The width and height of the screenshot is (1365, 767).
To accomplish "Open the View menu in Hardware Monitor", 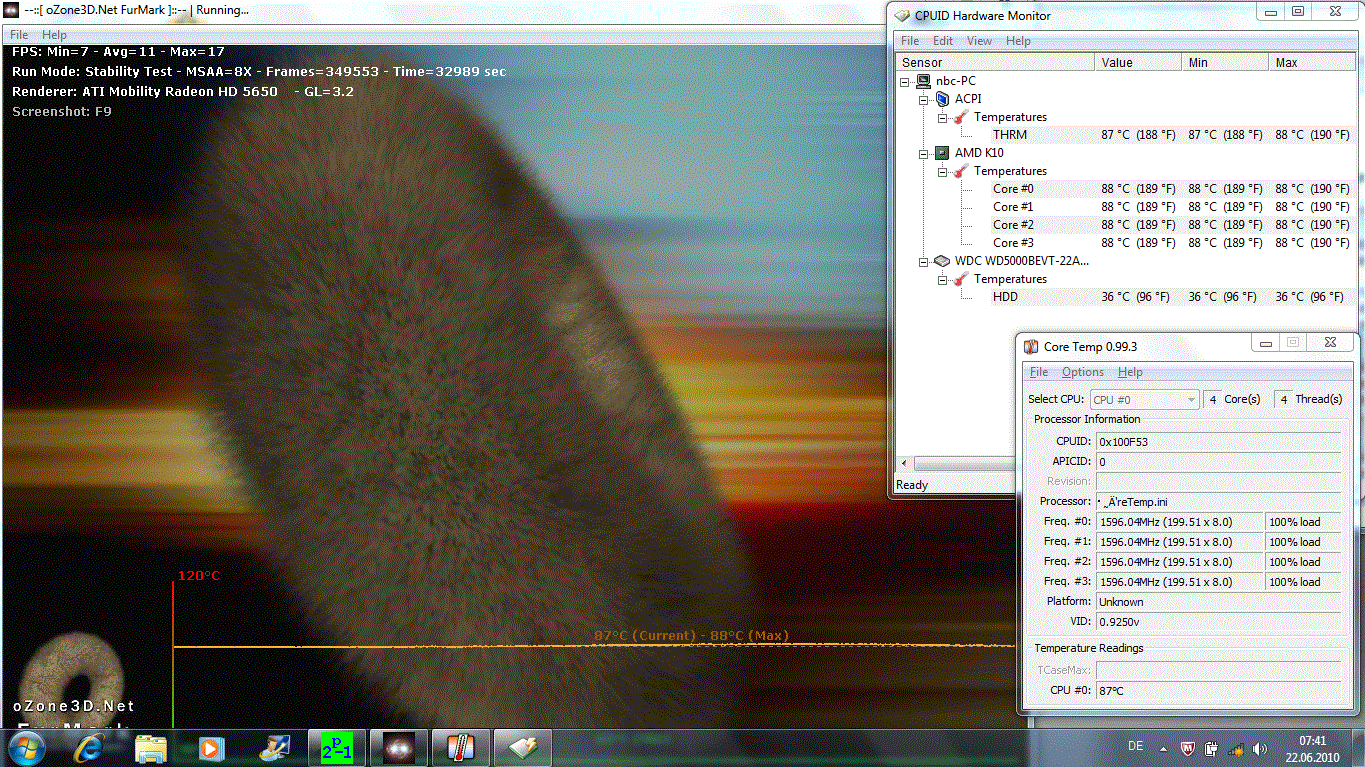I will pos(980,41).
